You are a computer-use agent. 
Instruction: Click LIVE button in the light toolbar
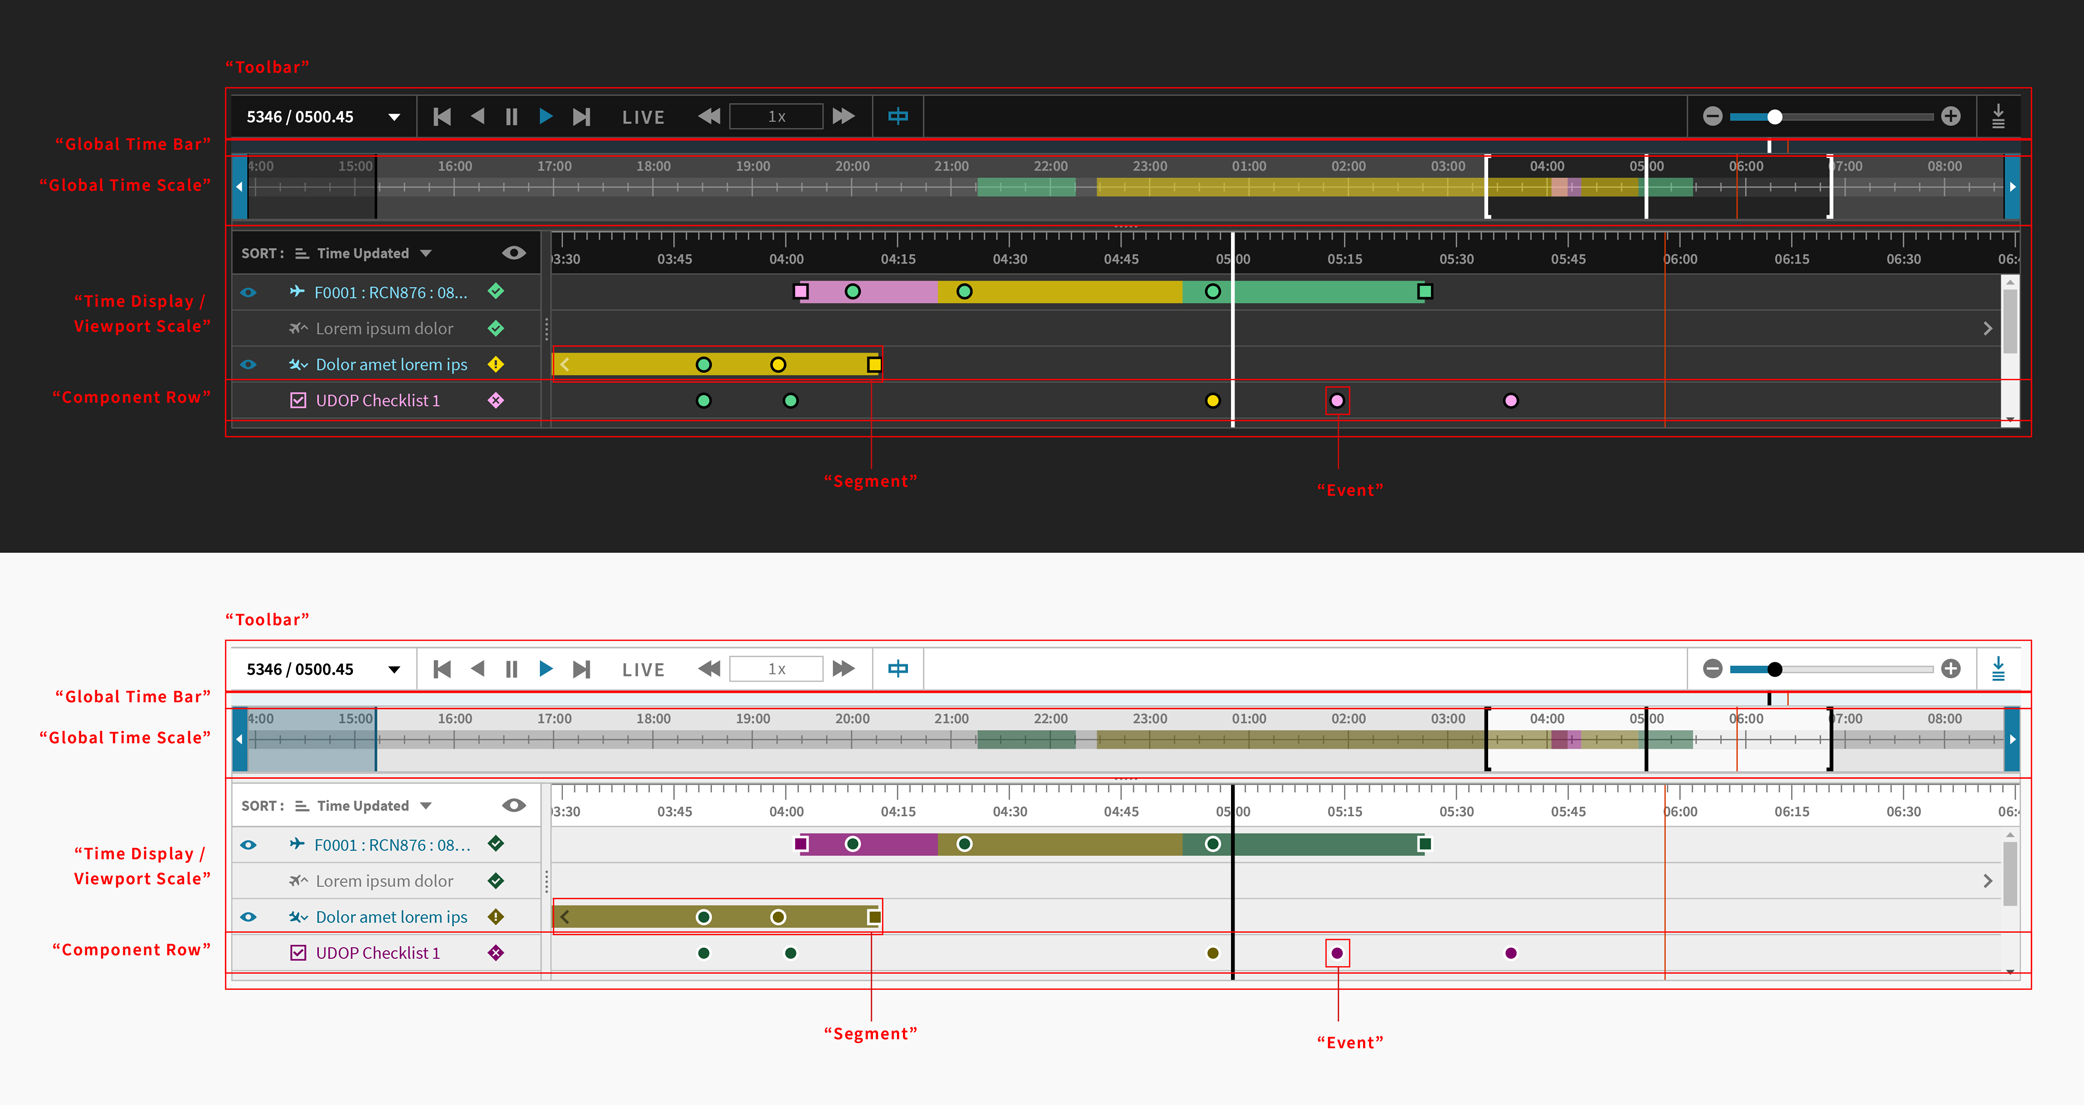click(643, 669)
